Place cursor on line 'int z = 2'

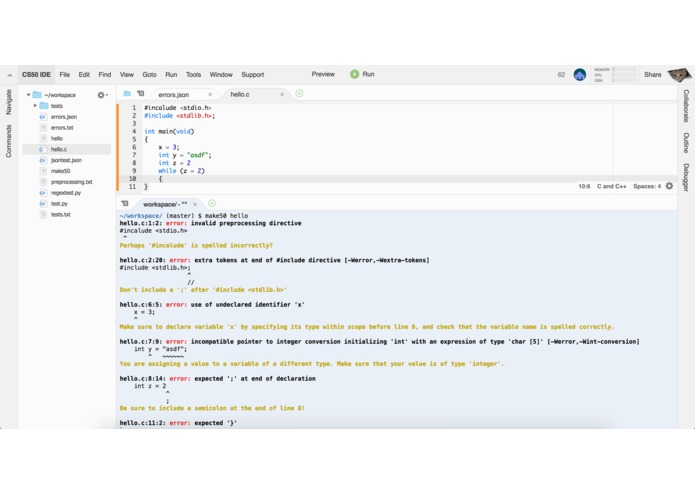(x=174, y=163)
